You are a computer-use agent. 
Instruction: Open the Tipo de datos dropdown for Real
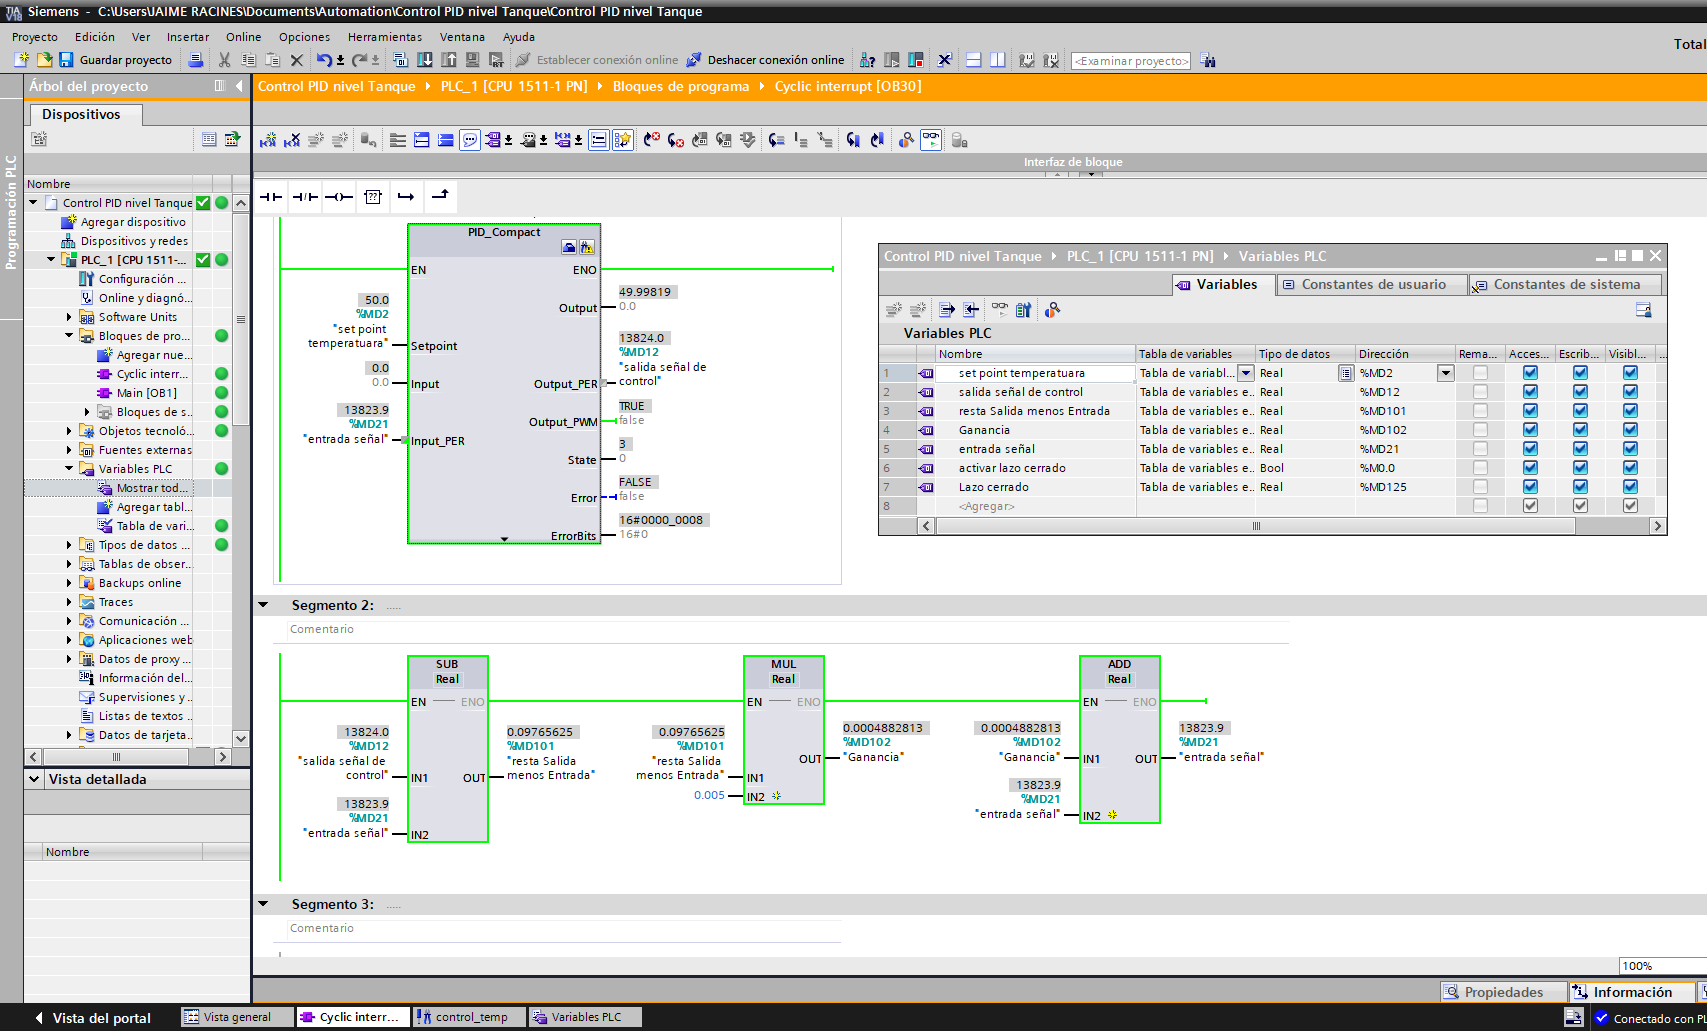click(1346, 373)
